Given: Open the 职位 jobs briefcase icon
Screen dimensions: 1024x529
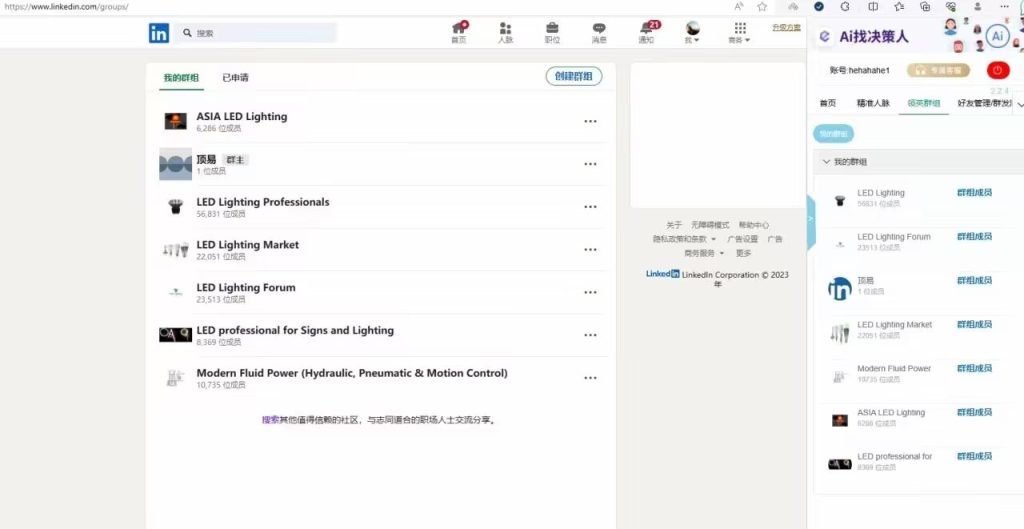Looking at the screenshot, I should (552, 32).
